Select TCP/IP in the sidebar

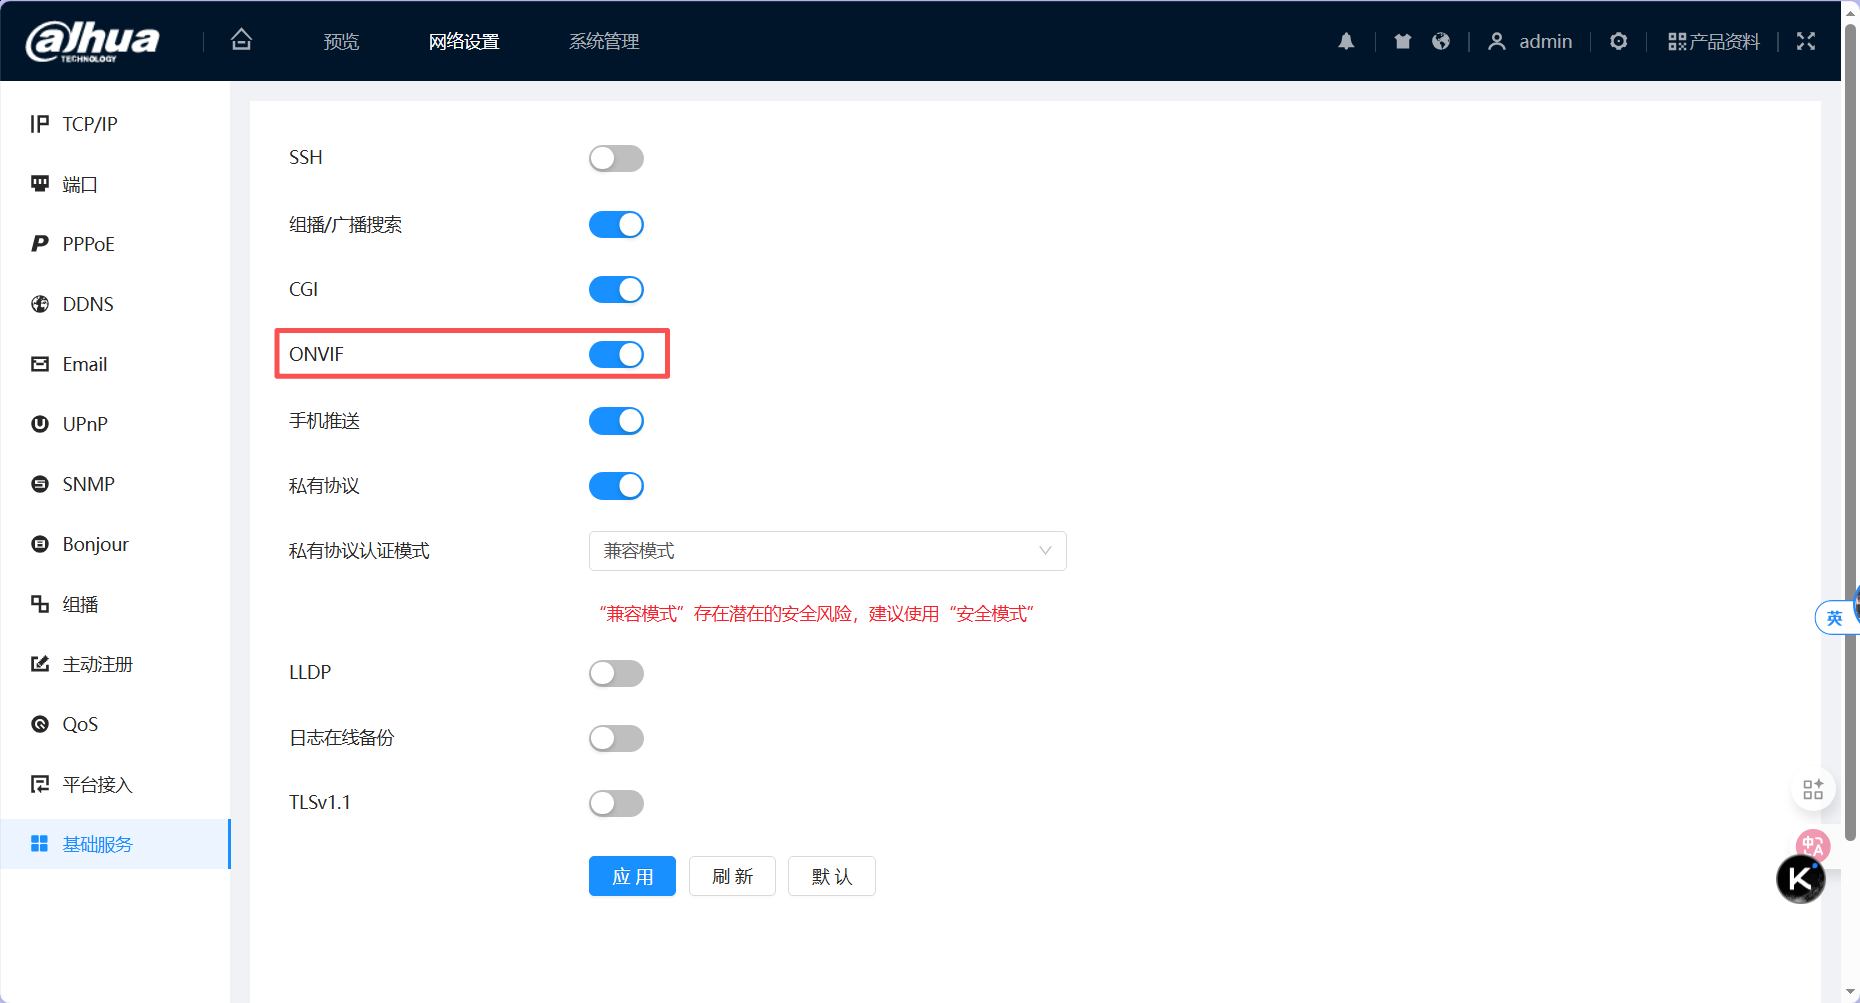tap(90, 124)
